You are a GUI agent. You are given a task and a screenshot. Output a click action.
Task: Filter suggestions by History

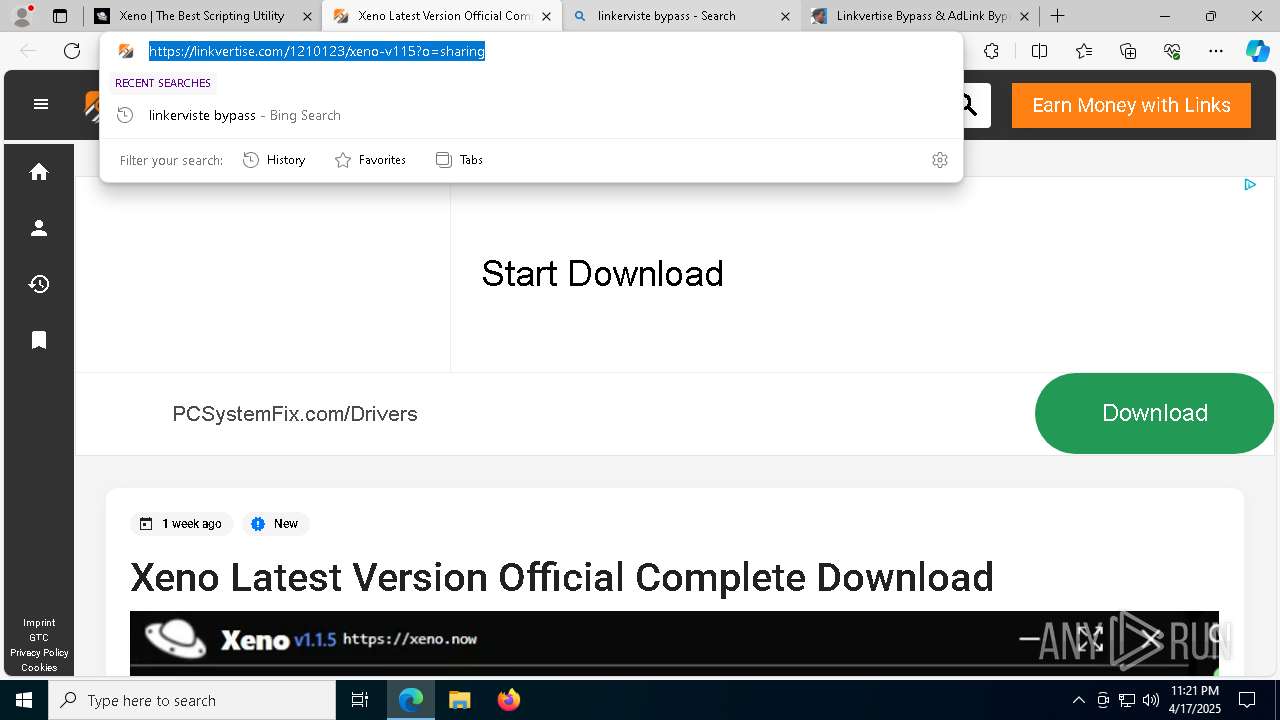(274, 160)
